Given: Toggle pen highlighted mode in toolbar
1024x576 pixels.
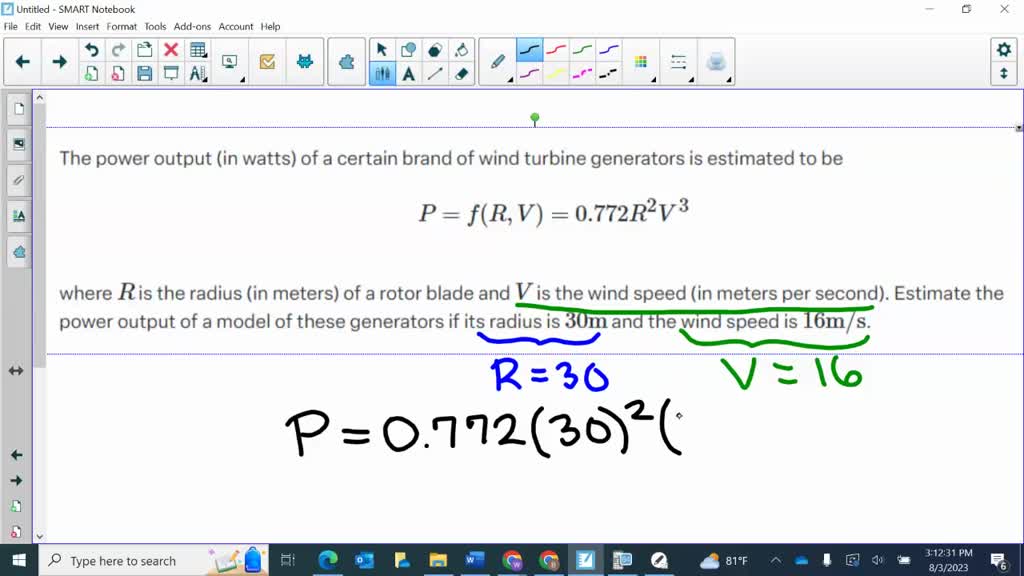Looking at the screenshot, I should [x=383, y=74].
